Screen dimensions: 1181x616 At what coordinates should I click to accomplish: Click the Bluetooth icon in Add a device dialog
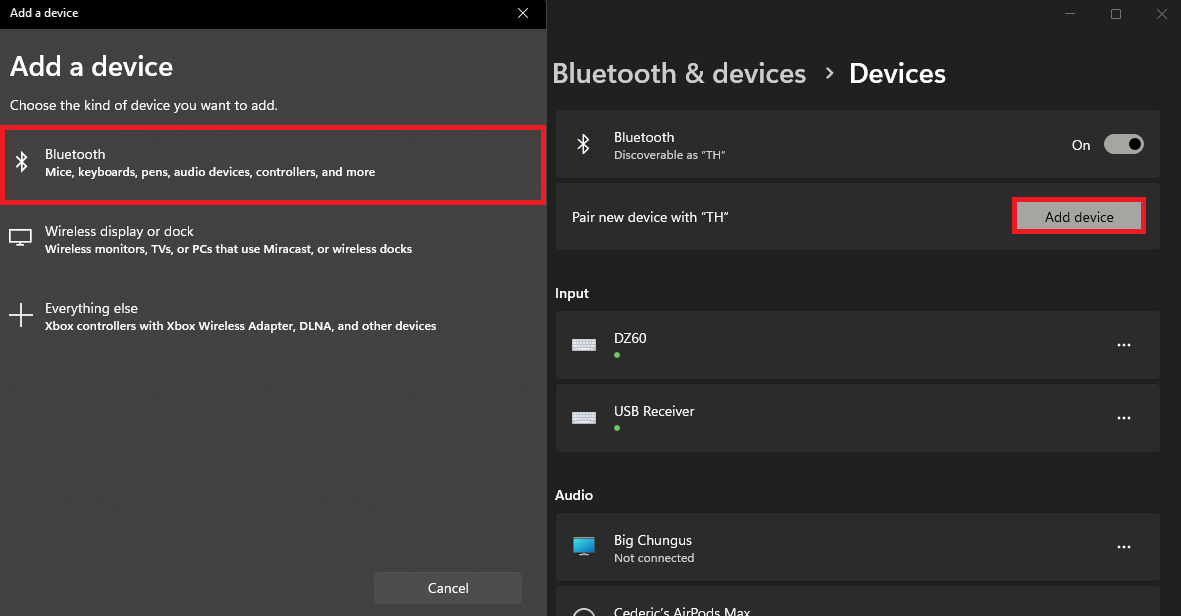pyautogui.click(x=21, y=163)
